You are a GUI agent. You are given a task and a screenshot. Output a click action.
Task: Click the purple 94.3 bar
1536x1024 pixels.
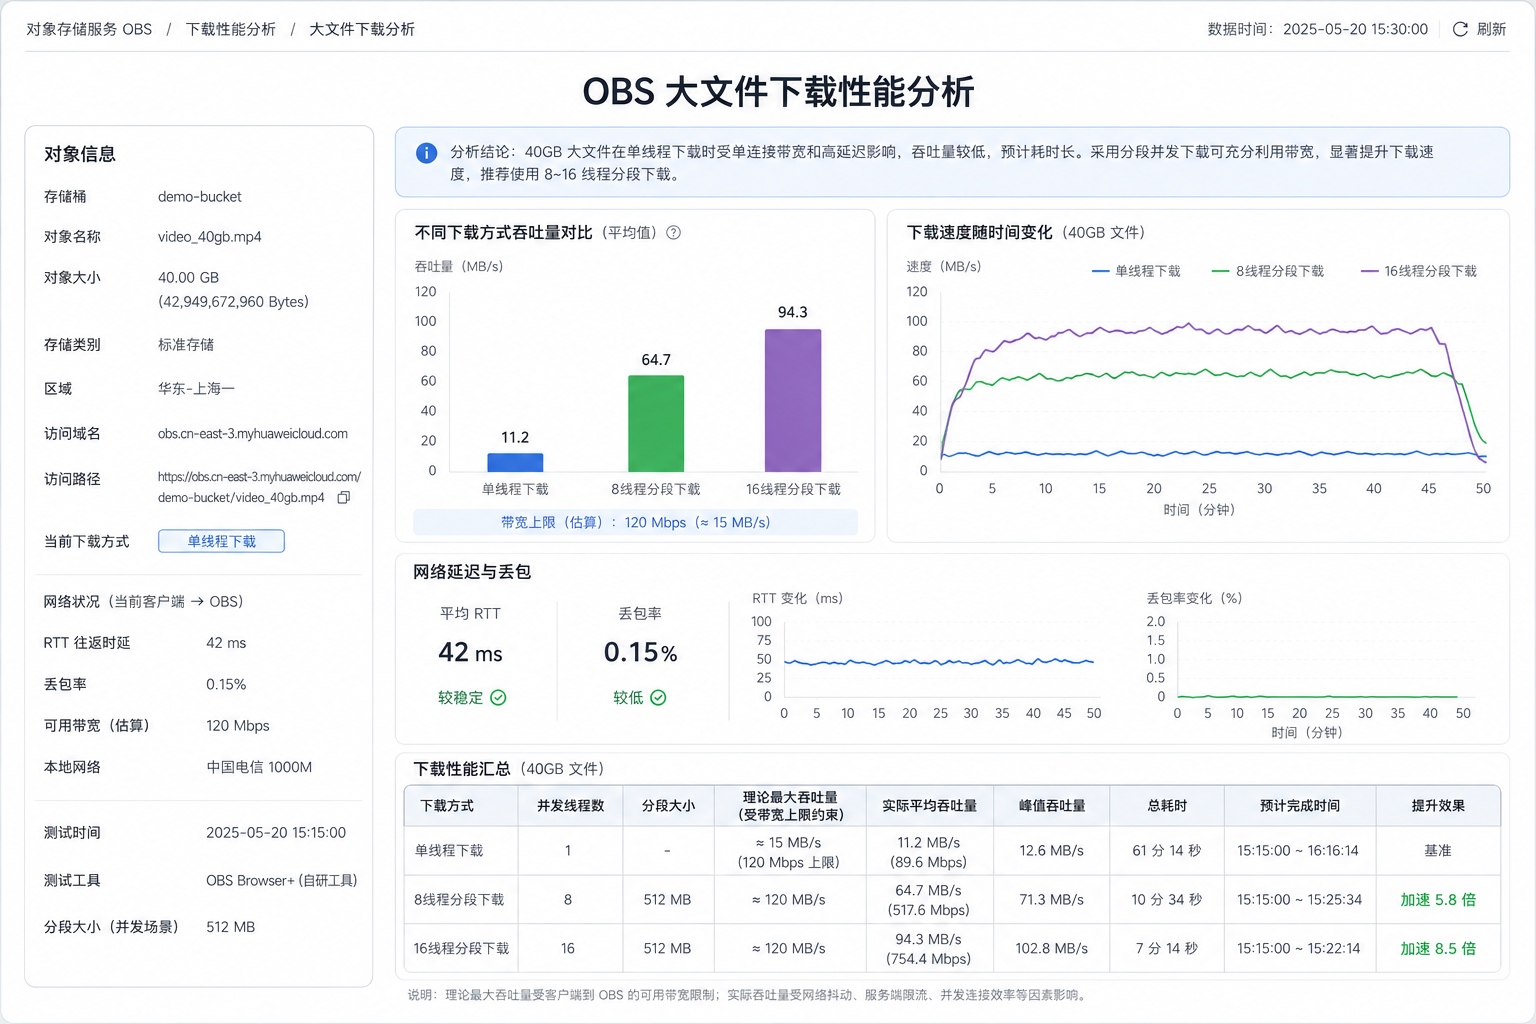coord(793,400)
